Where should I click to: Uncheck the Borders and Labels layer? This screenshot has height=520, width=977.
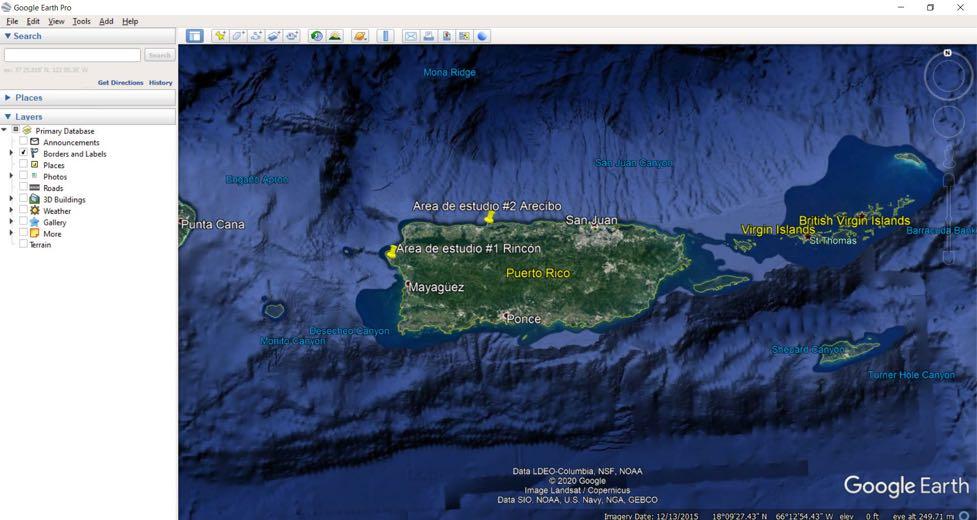(x=23, y=153)
